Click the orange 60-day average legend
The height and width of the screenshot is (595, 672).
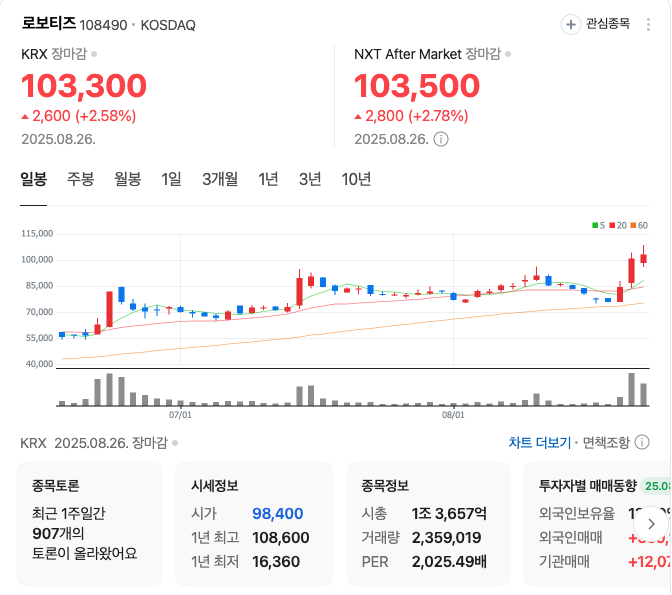(639, 225)
